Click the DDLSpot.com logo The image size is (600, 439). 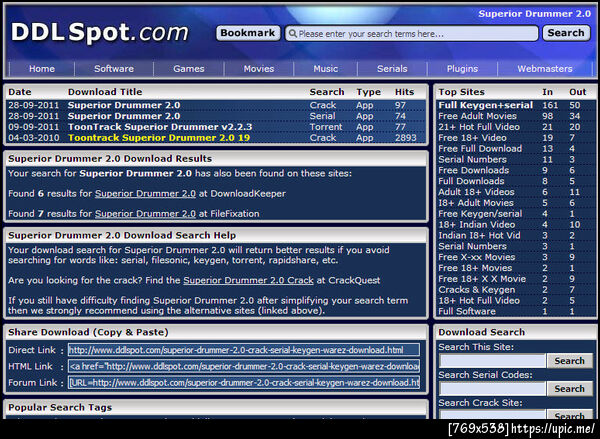tap(100, 32)
